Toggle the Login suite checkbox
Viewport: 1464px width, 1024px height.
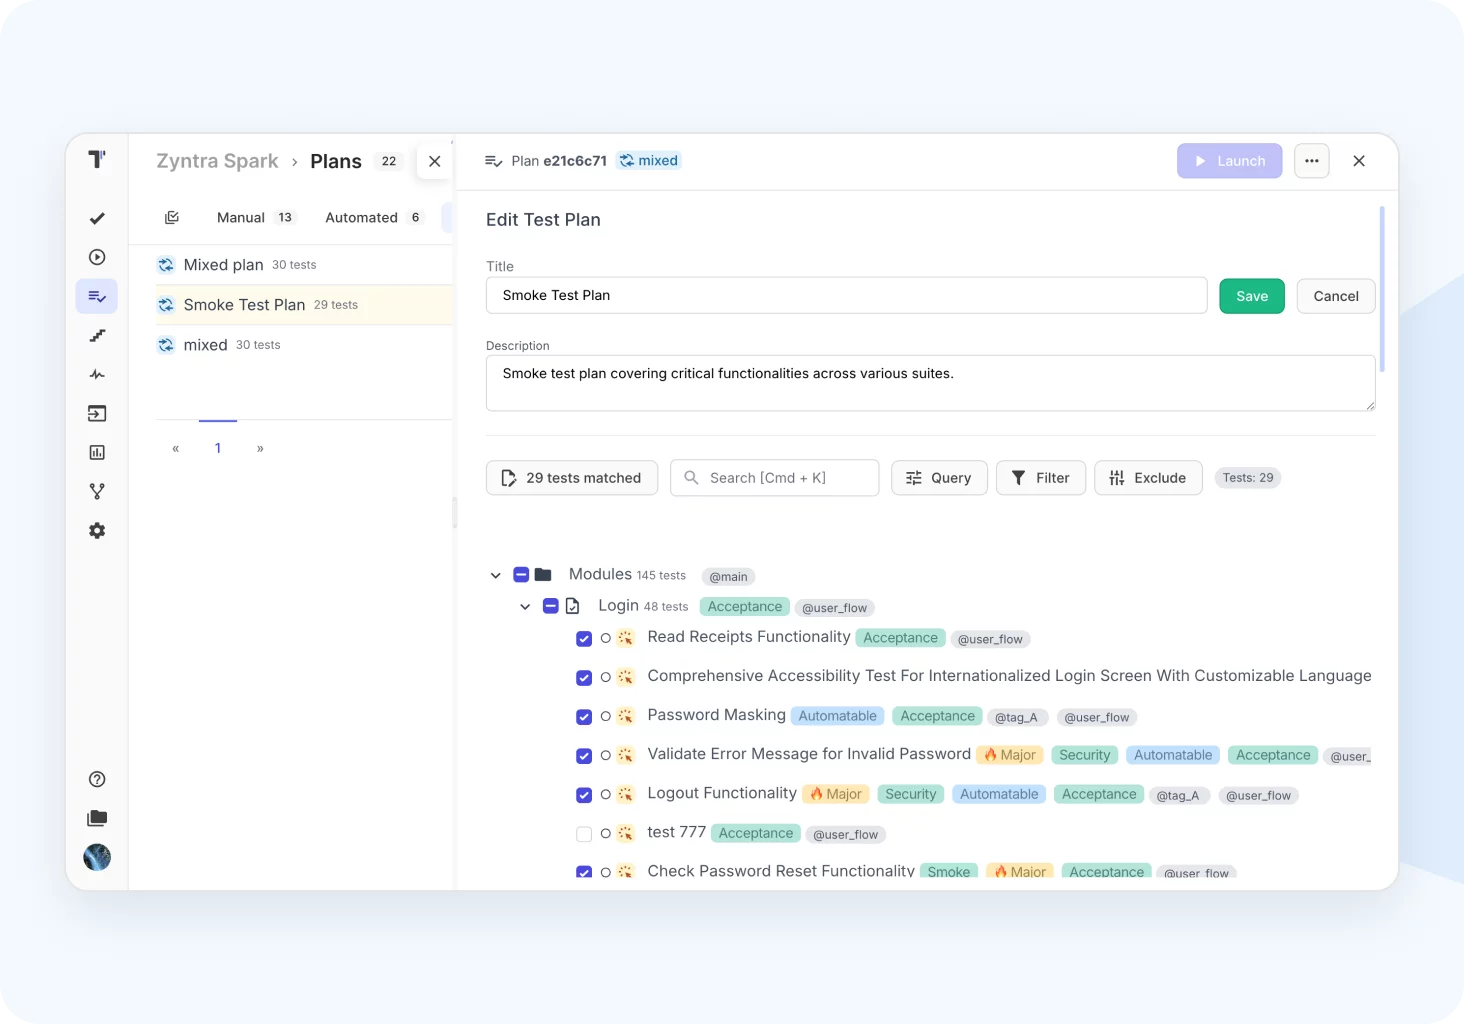tap(550, 606)
